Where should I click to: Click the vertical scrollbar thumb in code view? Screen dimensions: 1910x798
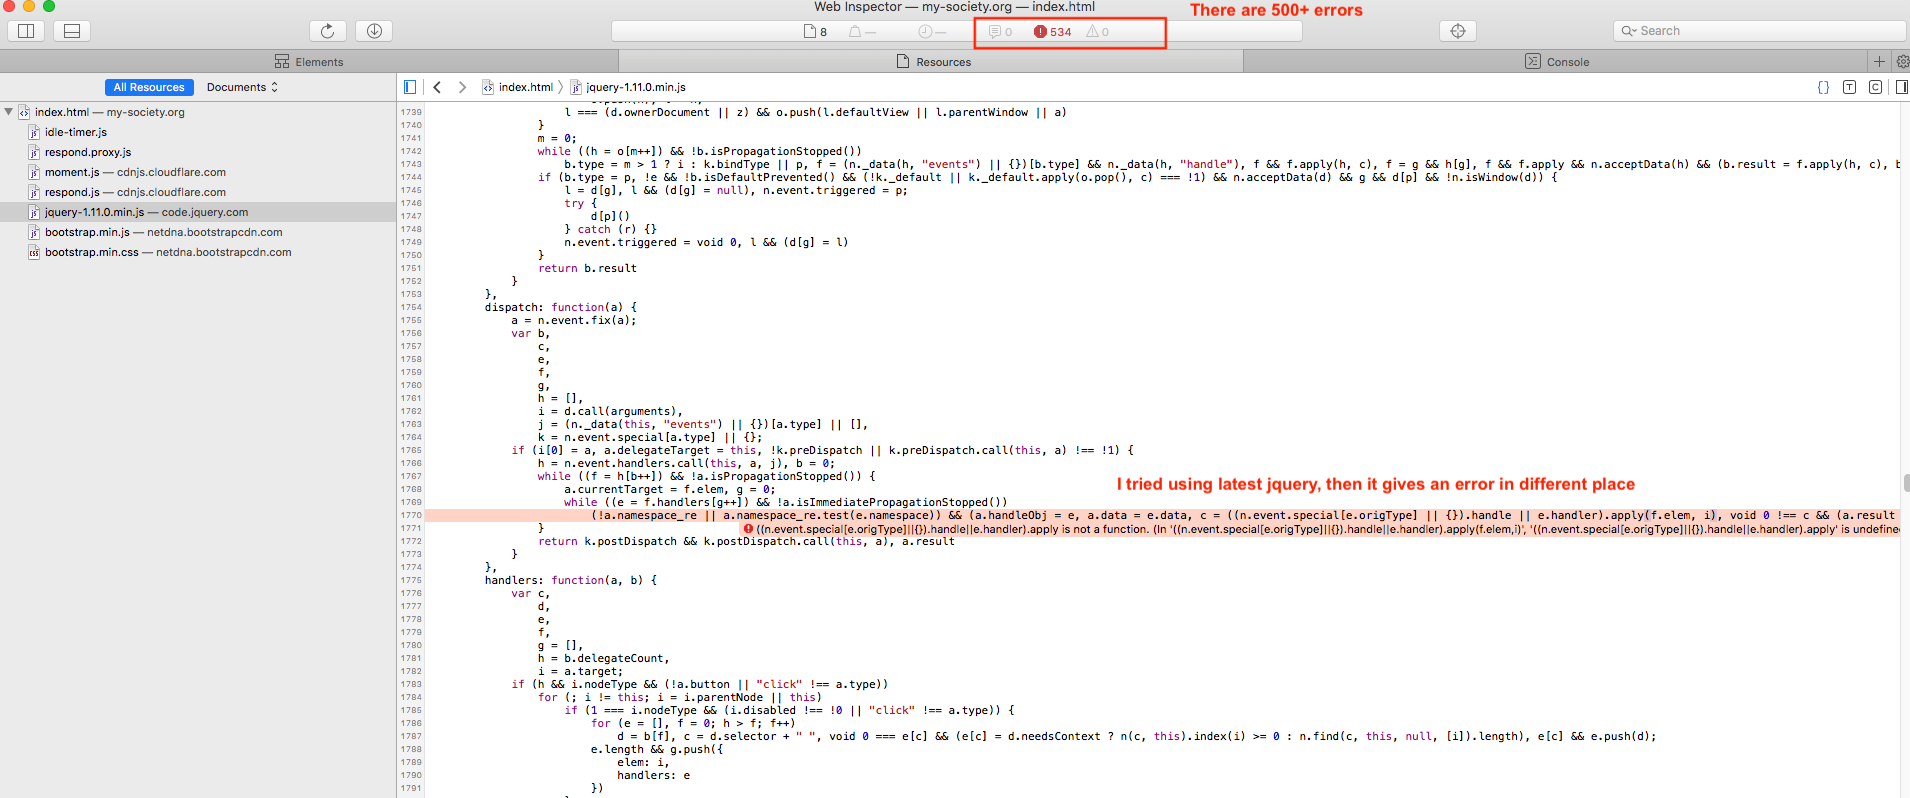pos(1906,483)
